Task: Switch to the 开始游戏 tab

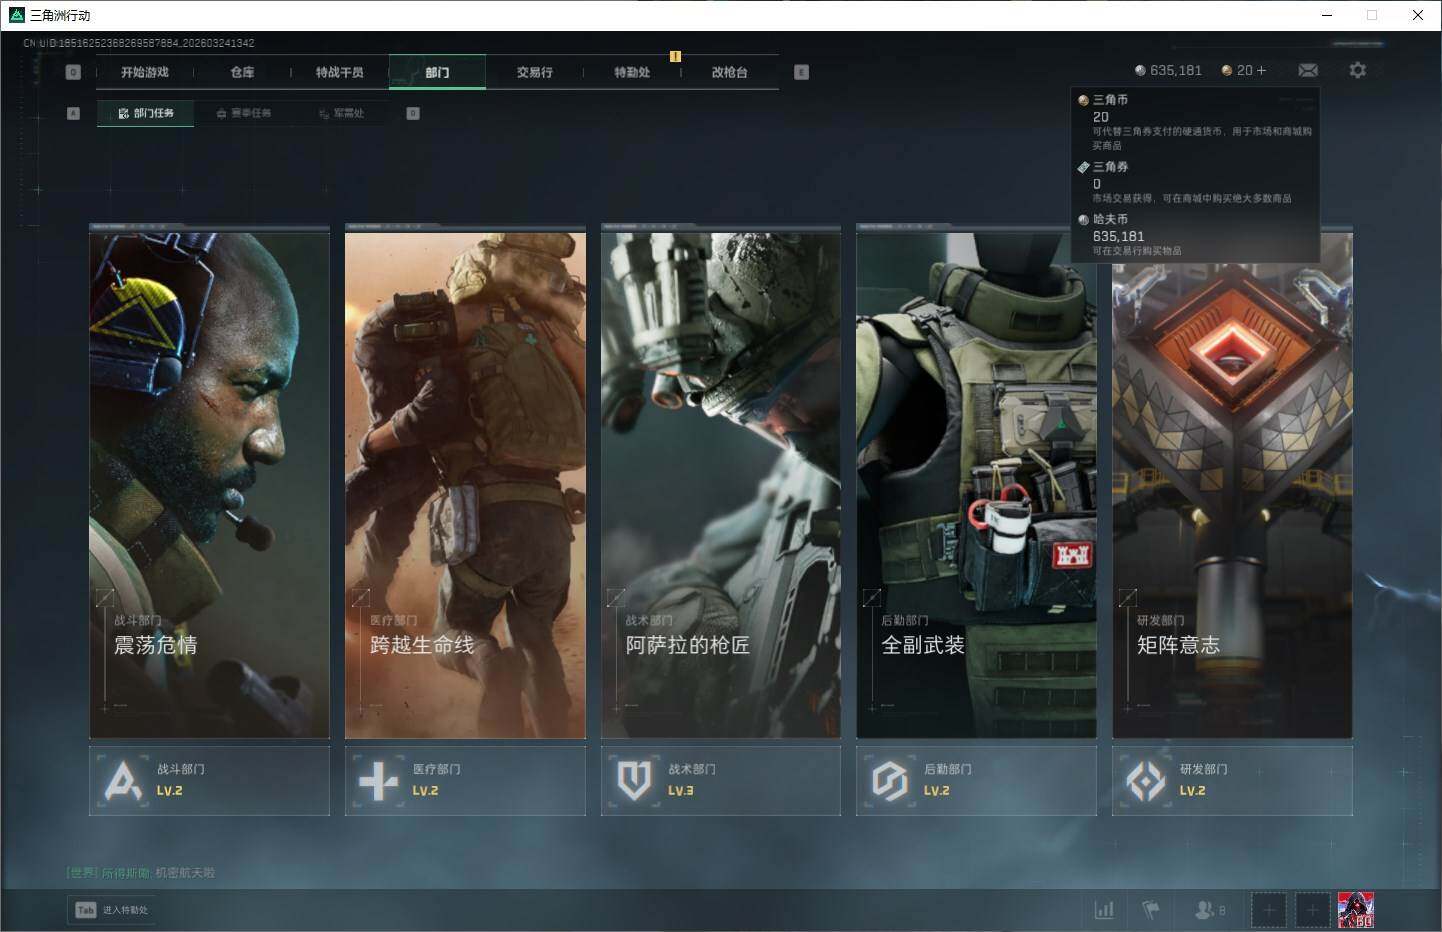Action: (x=145, y=72)
